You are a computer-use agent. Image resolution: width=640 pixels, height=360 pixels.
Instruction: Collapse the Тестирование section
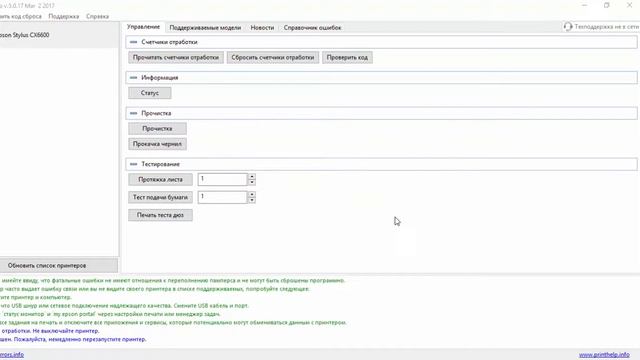[x=133, y=164]
